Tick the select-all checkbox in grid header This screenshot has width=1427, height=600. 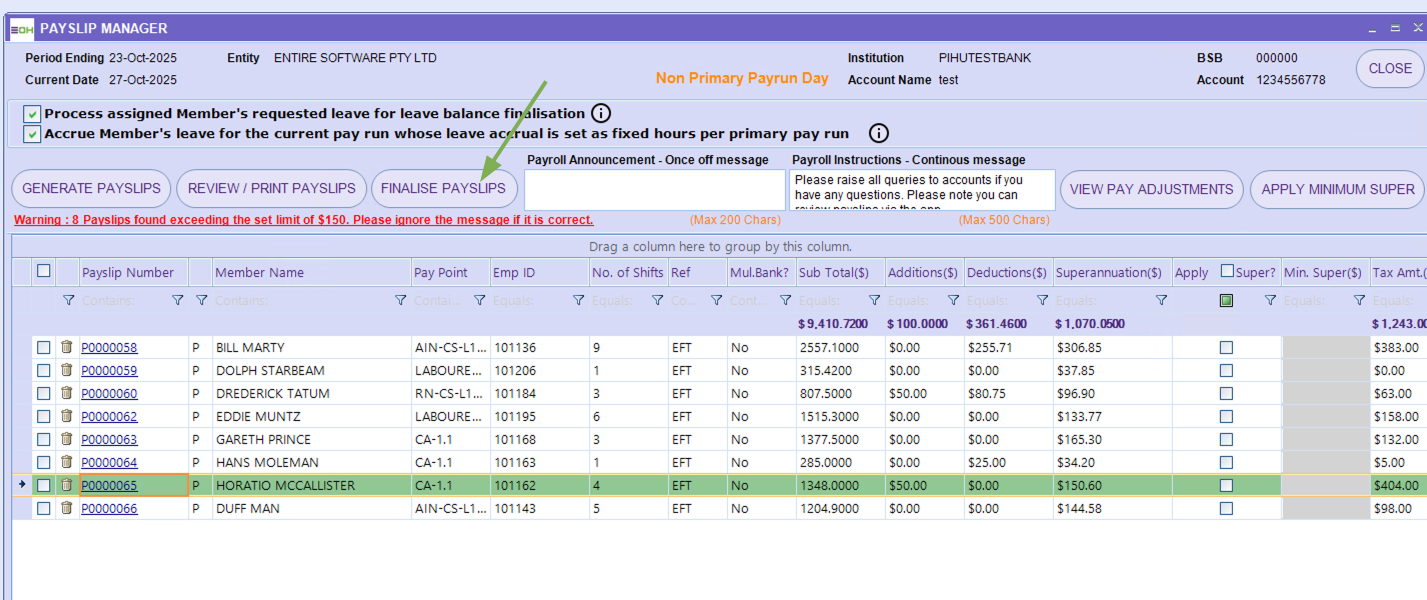tap(43, 271)
